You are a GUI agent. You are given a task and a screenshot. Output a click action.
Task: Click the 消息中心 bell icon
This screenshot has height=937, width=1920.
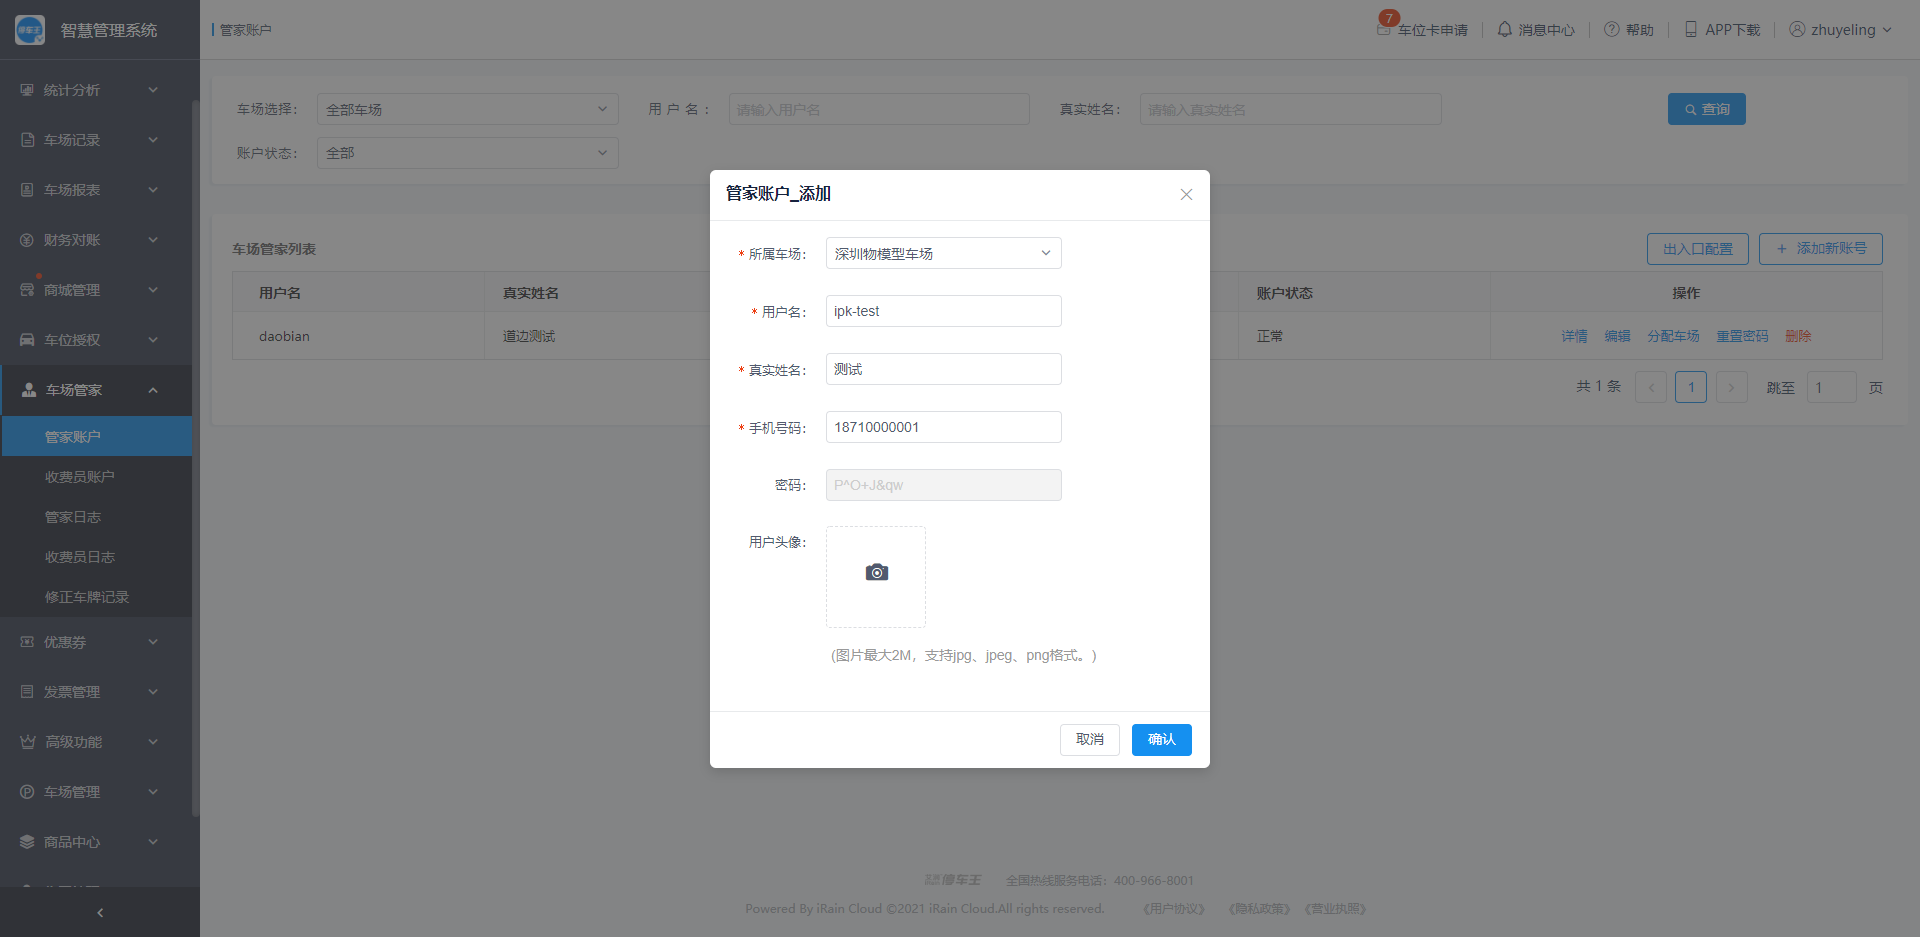pyautogui.click(x=1504, y=29)
